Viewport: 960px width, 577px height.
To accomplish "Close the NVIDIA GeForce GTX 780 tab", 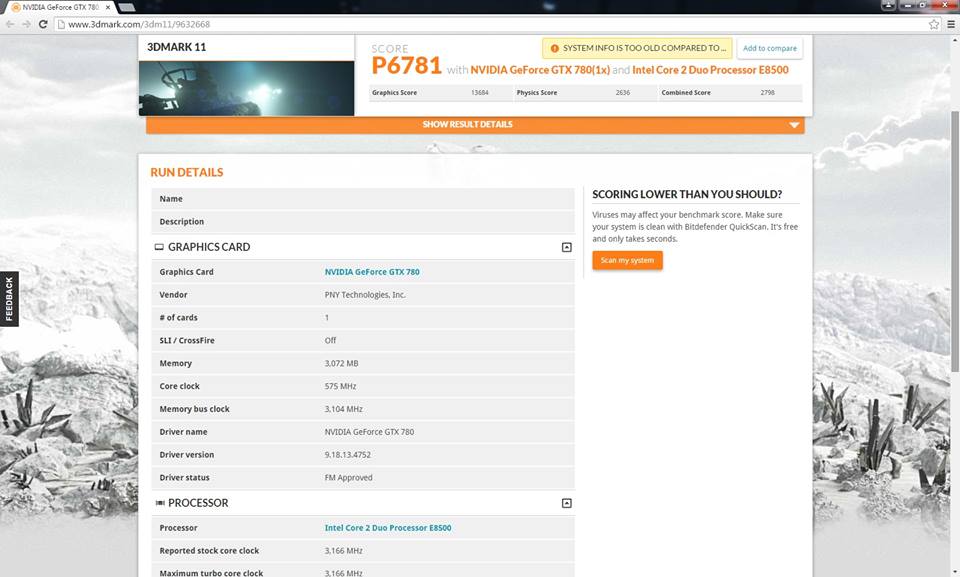I will click(108, 7).
